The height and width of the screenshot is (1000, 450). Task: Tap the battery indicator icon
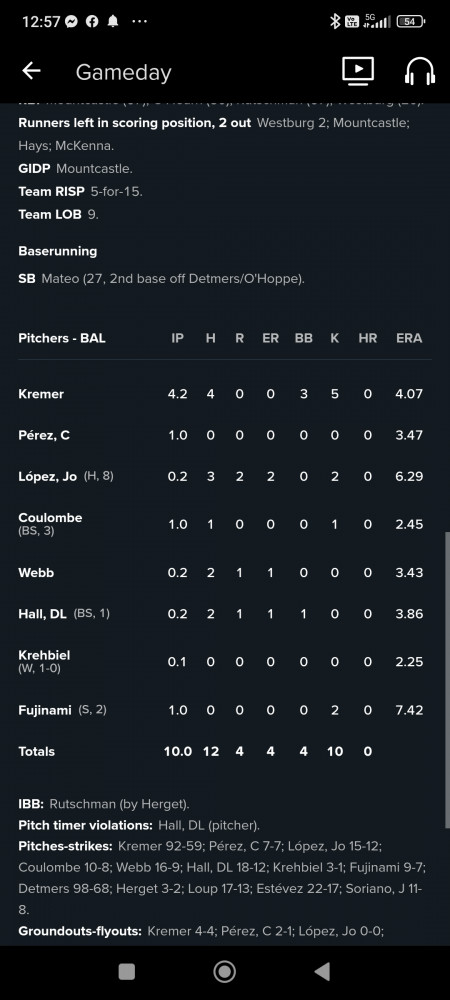(410, 21)
